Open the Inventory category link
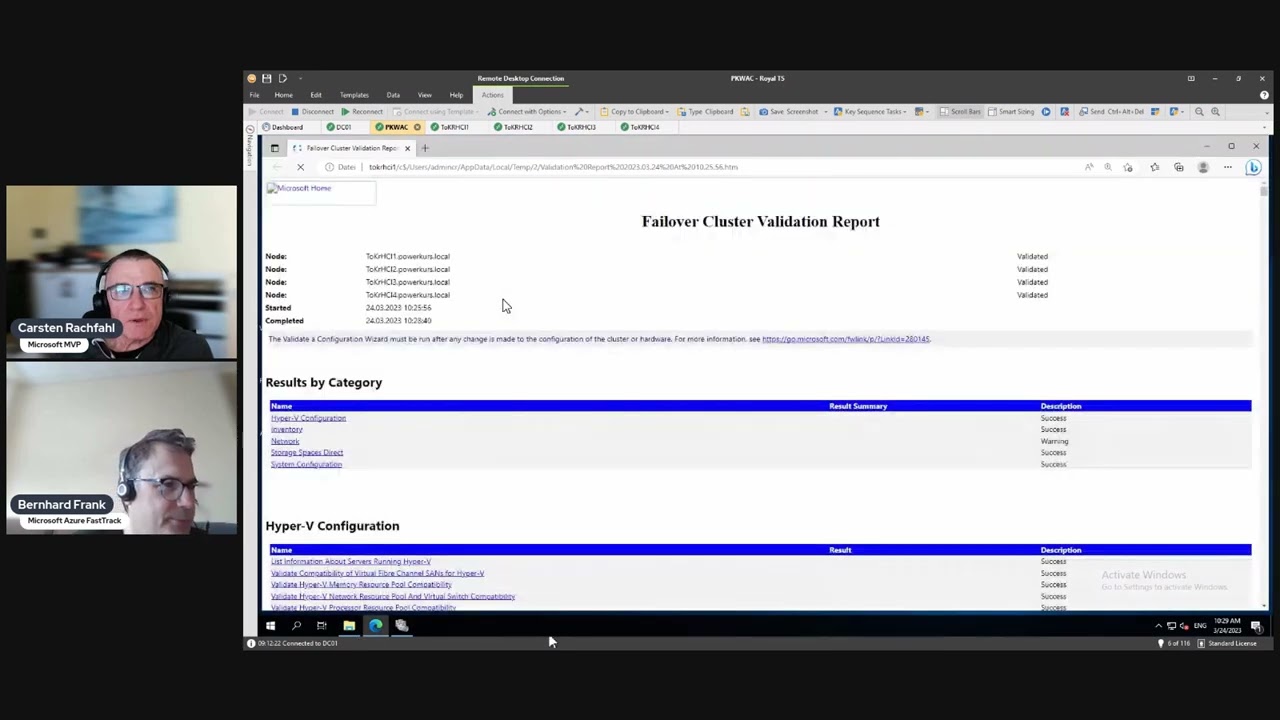This screenshot has height=720, width=1280. (x=287, y=430)
